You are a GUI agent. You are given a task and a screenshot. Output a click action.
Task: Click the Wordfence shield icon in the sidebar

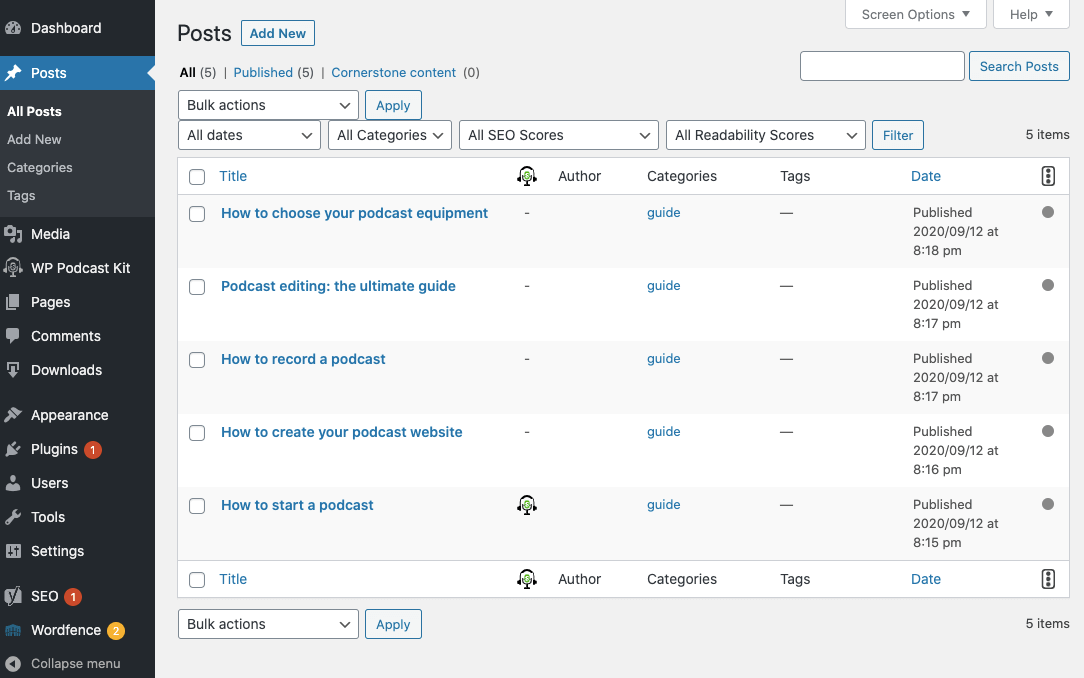point(13,630)
